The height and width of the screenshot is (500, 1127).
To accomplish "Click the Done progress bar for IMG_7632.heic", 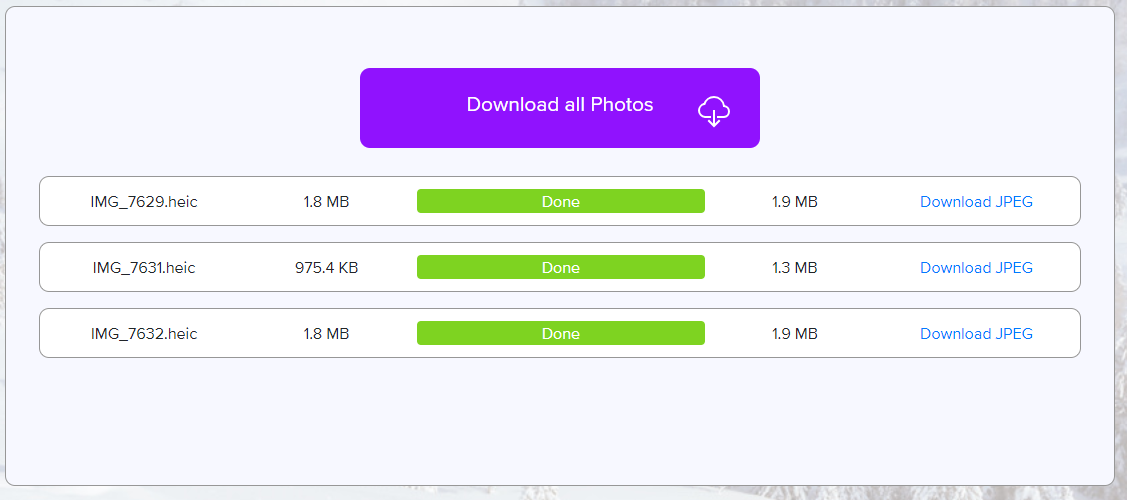I will pyautogui.click(x=560, y=334).
